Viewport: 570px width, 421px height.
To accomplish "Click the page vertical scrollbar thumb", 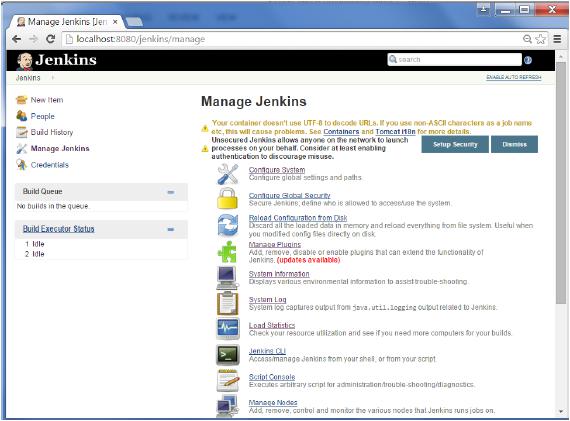I will 561,183.
